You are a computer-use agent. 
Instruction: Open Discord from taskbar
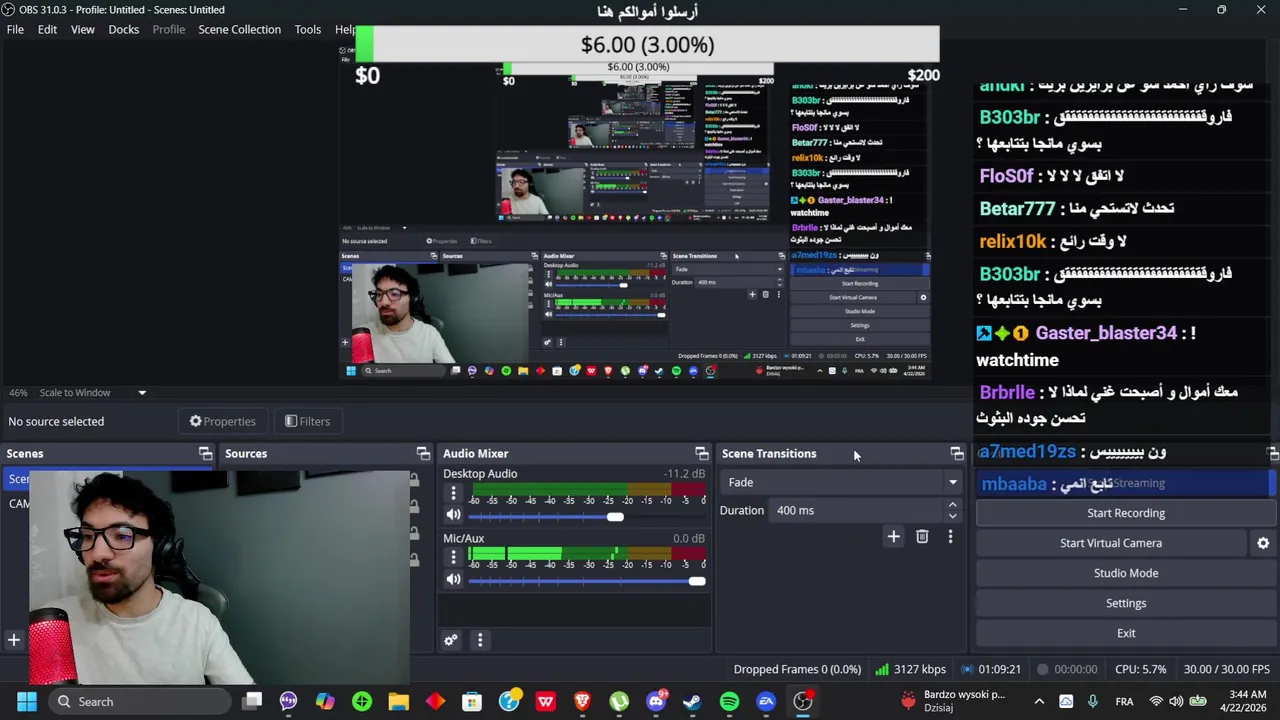[656, 701]
